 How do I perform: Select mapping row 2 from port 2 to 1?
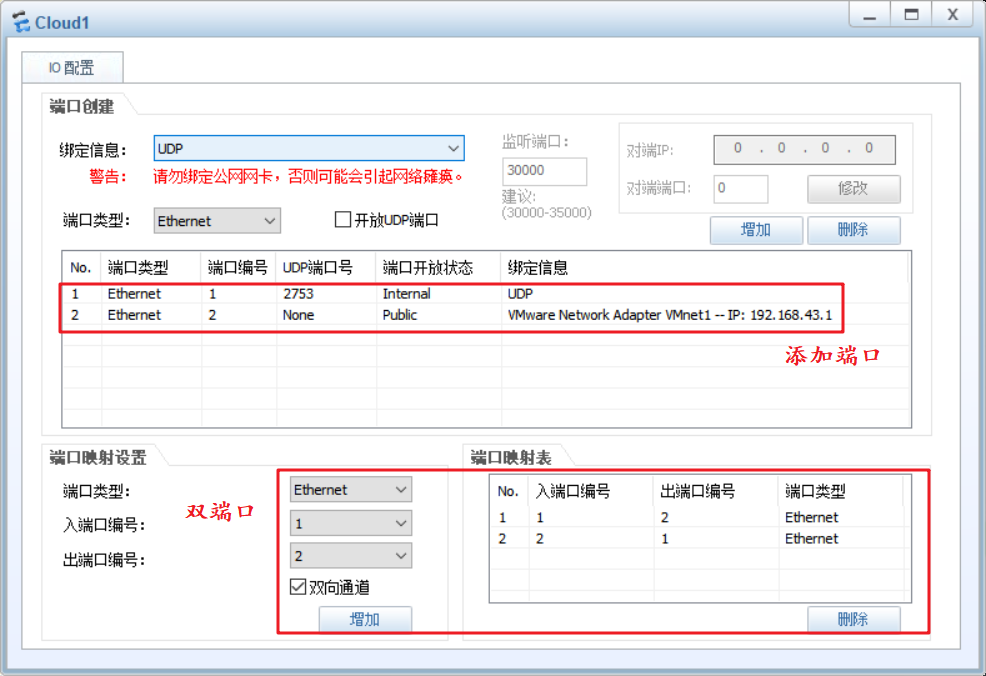pos(699,539)
